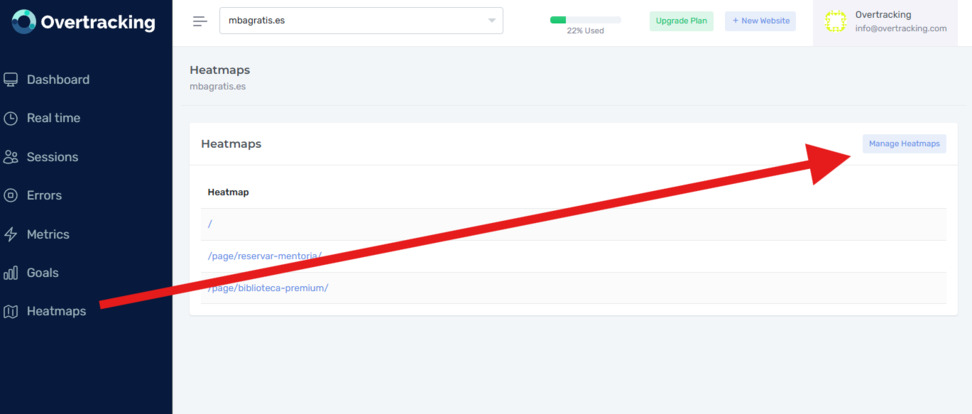Go to the Errors section
This screenshot has width=972, height=414.
44,195
